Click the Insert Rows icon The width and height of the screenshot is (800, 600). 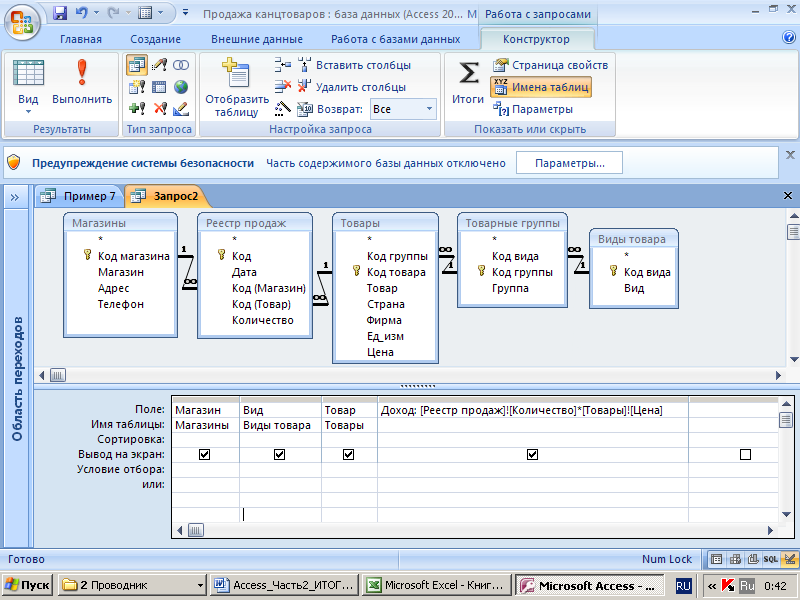pos(283,65)
